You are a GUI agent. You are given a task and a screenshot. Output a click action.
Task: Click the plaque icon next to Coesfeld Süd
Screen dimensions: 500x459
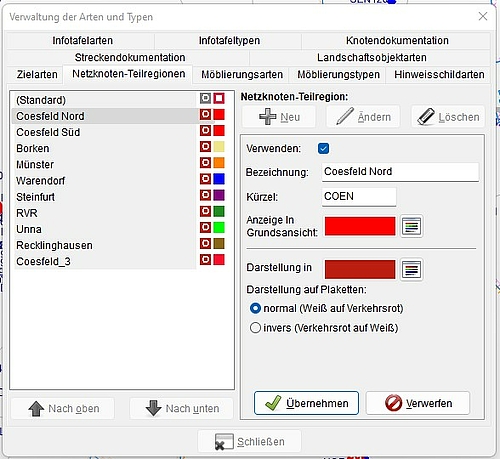(x=205, y=130)
